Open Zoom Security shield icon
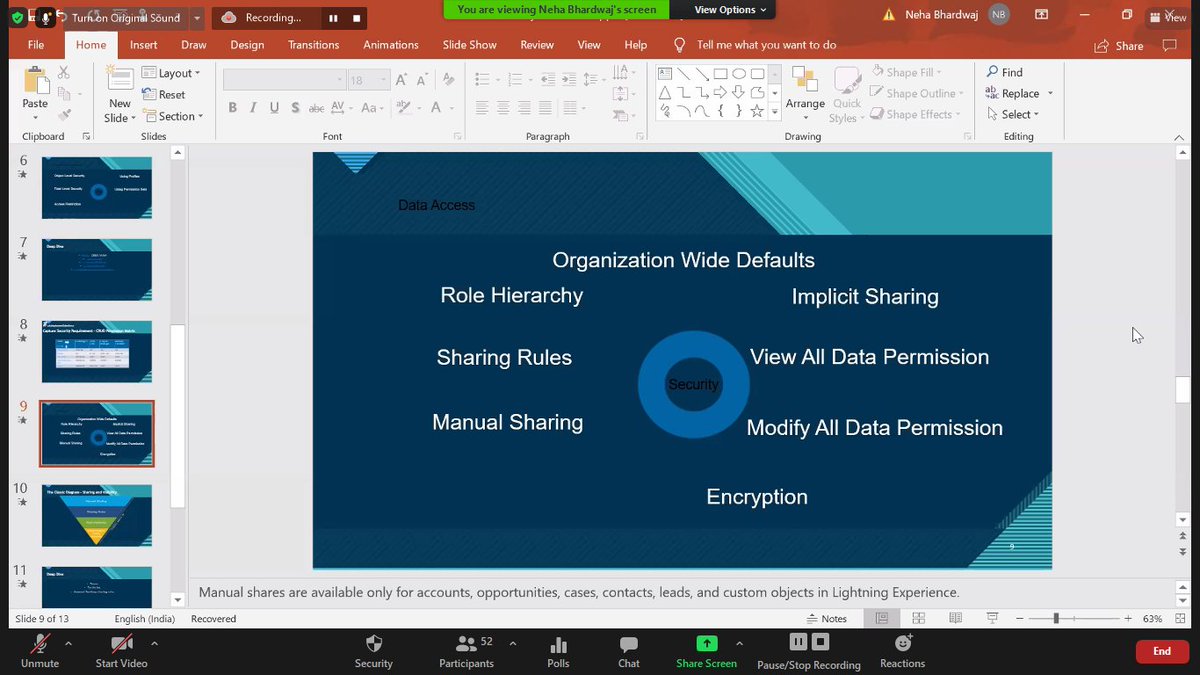The height and width of the screenshot is (675, 1200). click(x=374, y=650)
